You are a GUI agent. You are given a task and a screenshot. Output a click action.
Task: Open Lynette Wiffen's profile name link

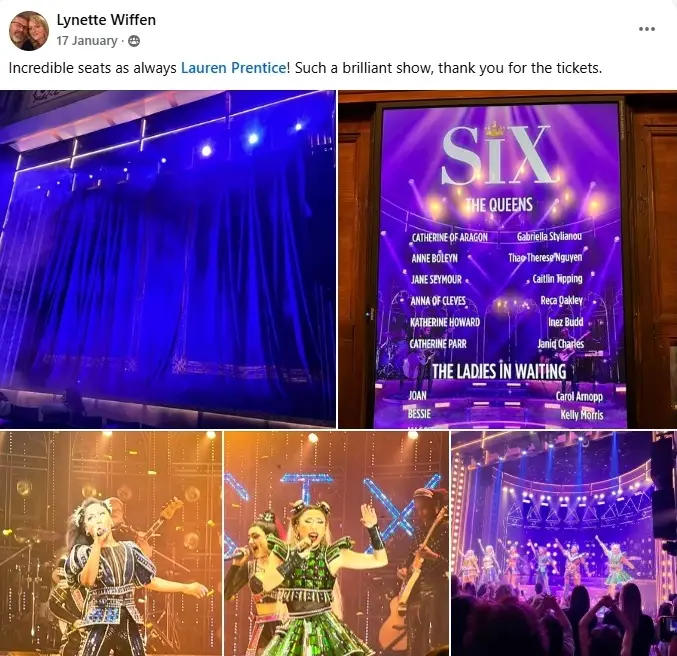tap(106, 20)
